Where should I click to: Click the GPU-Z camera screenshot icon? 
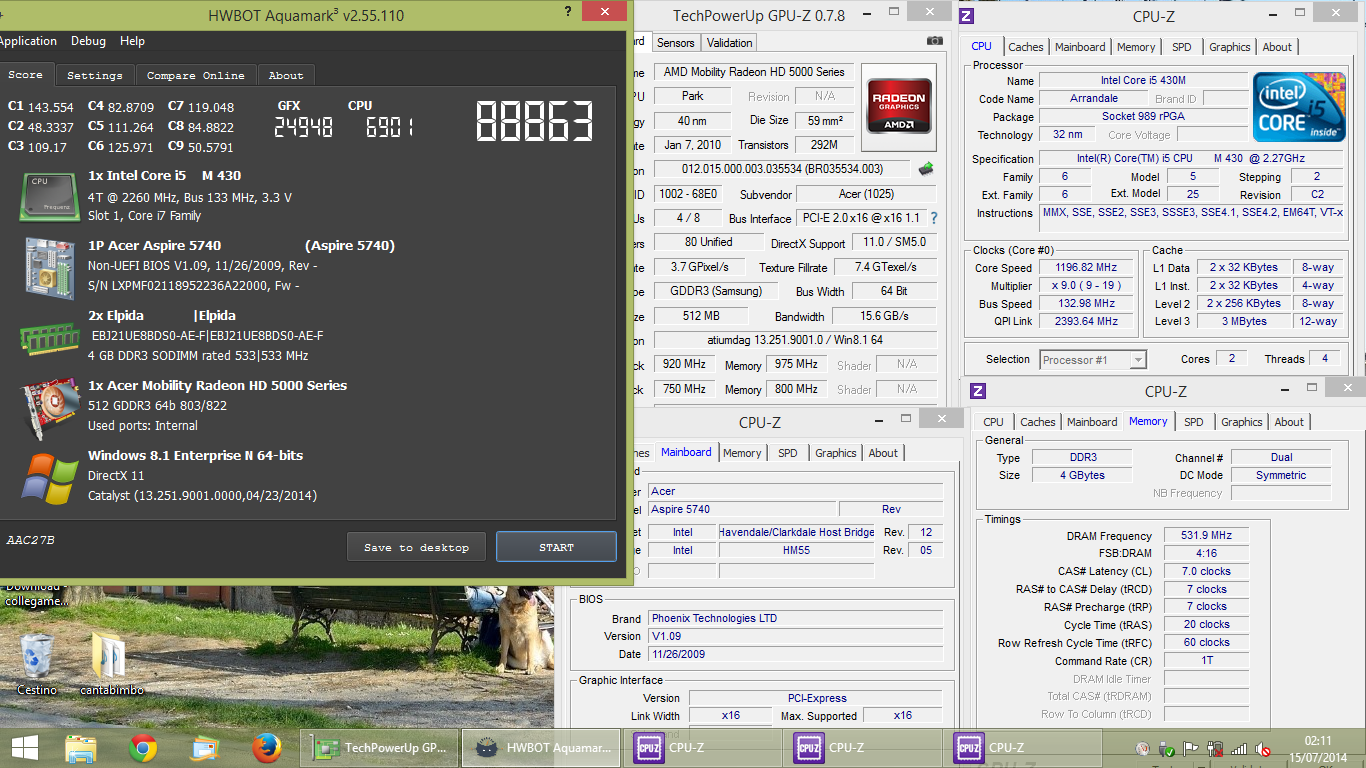(x=934, y=41)
